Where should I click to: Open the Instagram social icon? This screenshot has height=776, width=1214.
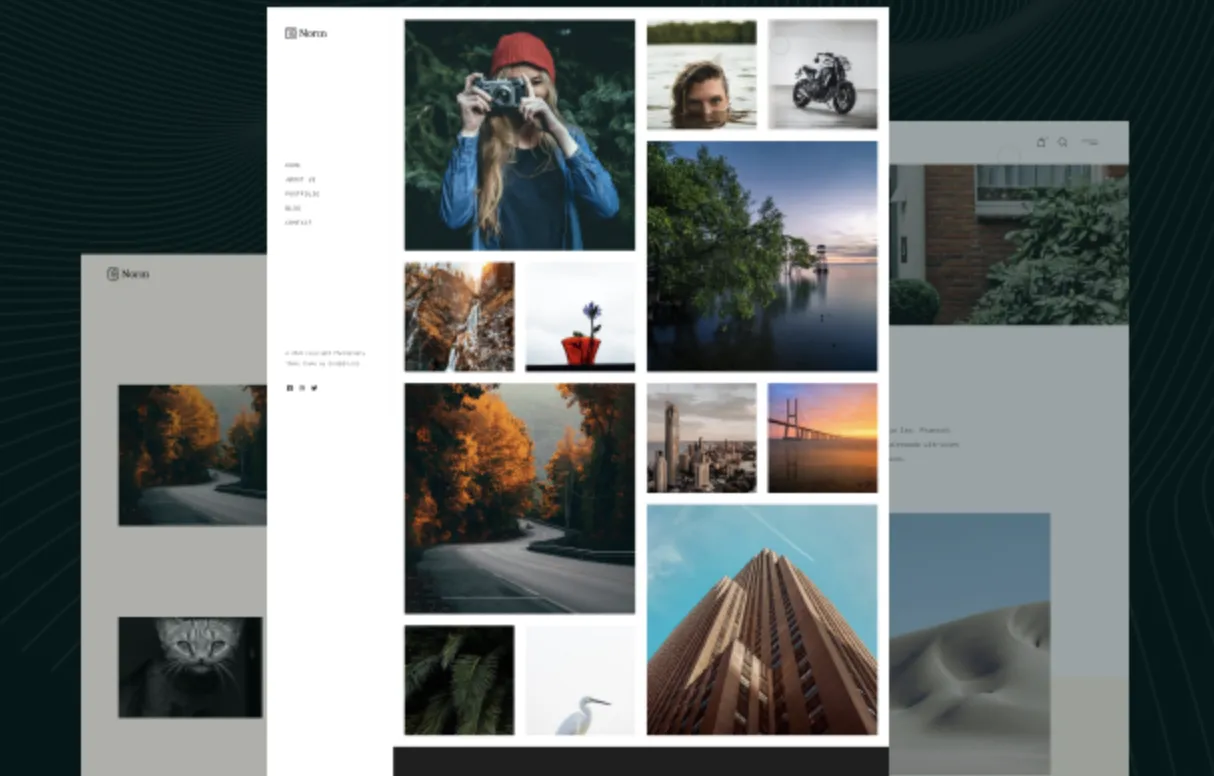[302, 388]
